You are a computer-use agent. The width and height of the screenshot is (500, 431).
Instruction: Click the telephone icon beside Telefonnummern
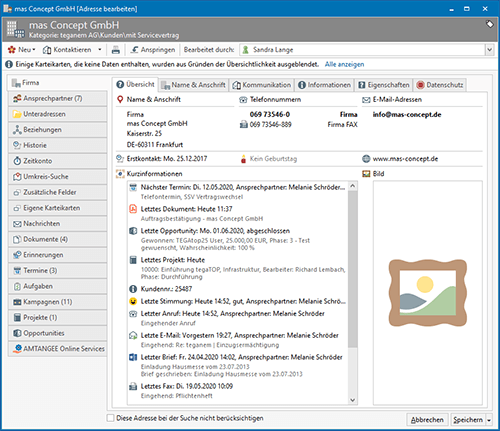pyautogui.click(x=243, y=100)
